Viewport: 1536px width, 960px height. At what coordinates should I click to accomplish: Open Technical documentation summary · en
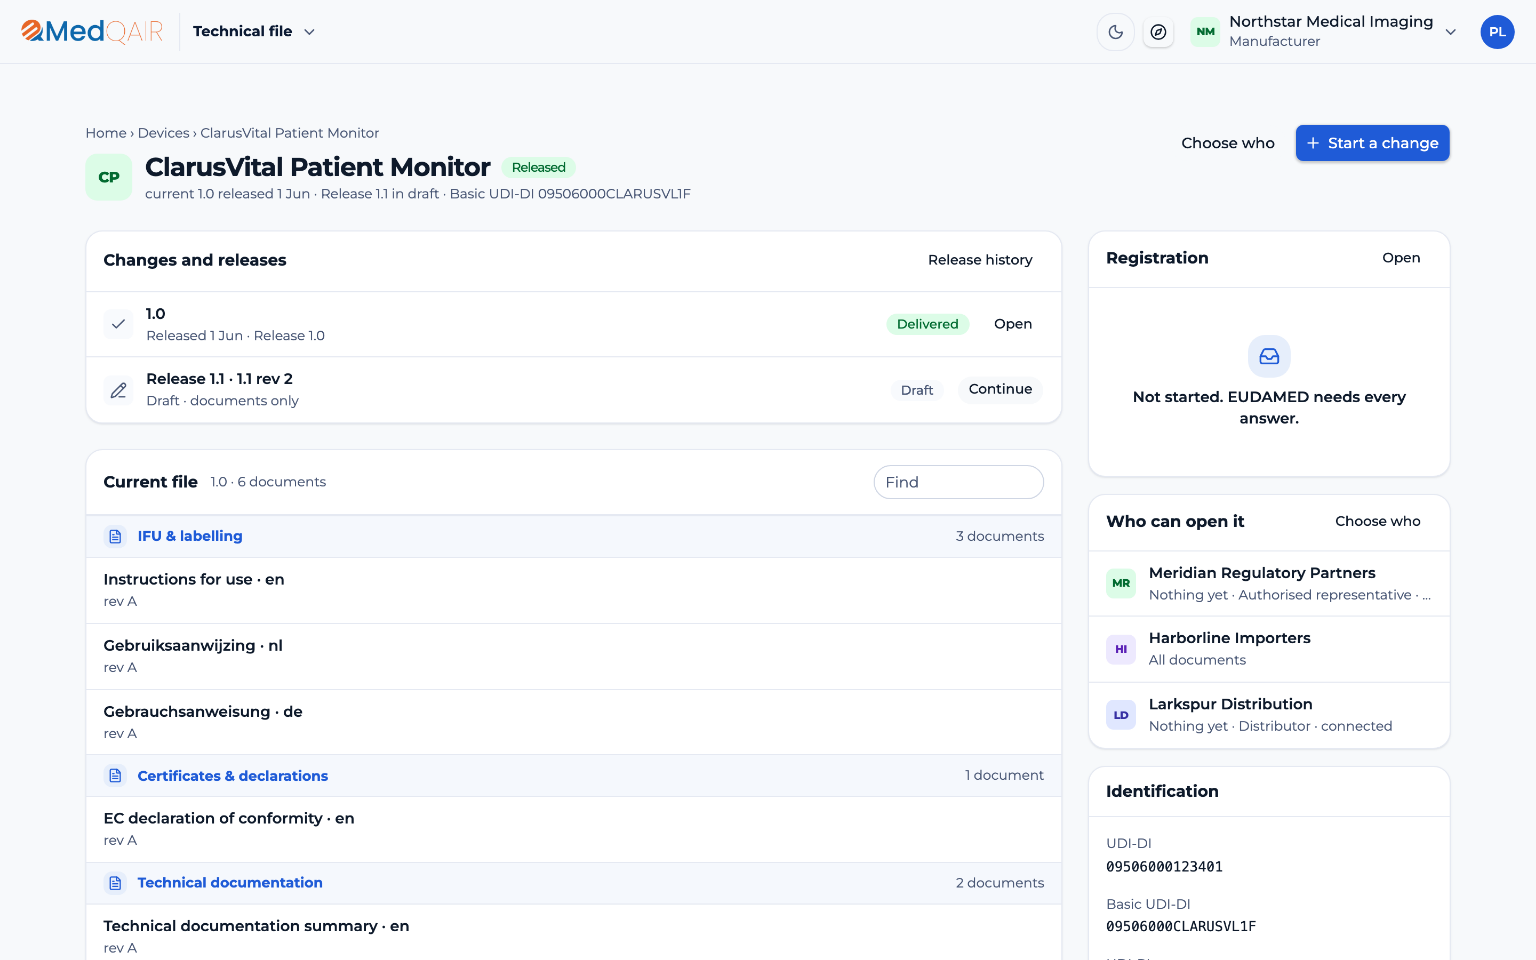tap(574, 934)
